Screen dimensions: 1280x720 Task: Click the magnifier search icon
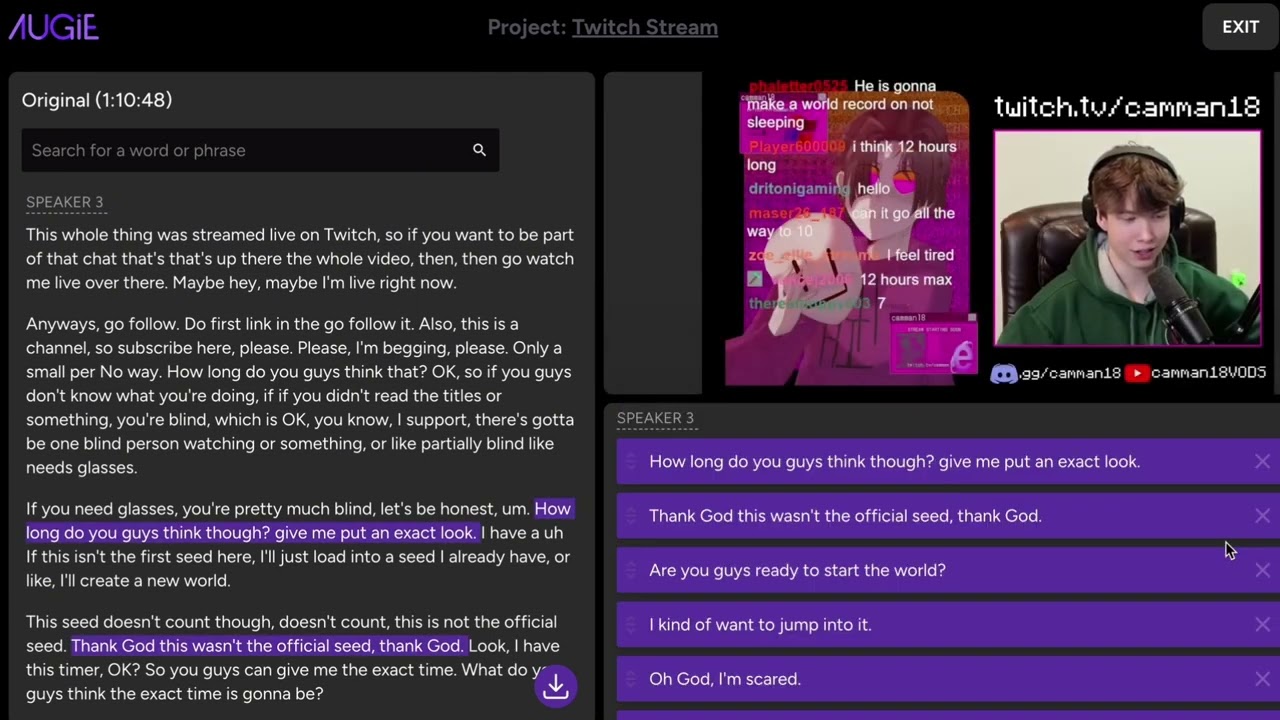pyautogui.click(x=479, y=150)
